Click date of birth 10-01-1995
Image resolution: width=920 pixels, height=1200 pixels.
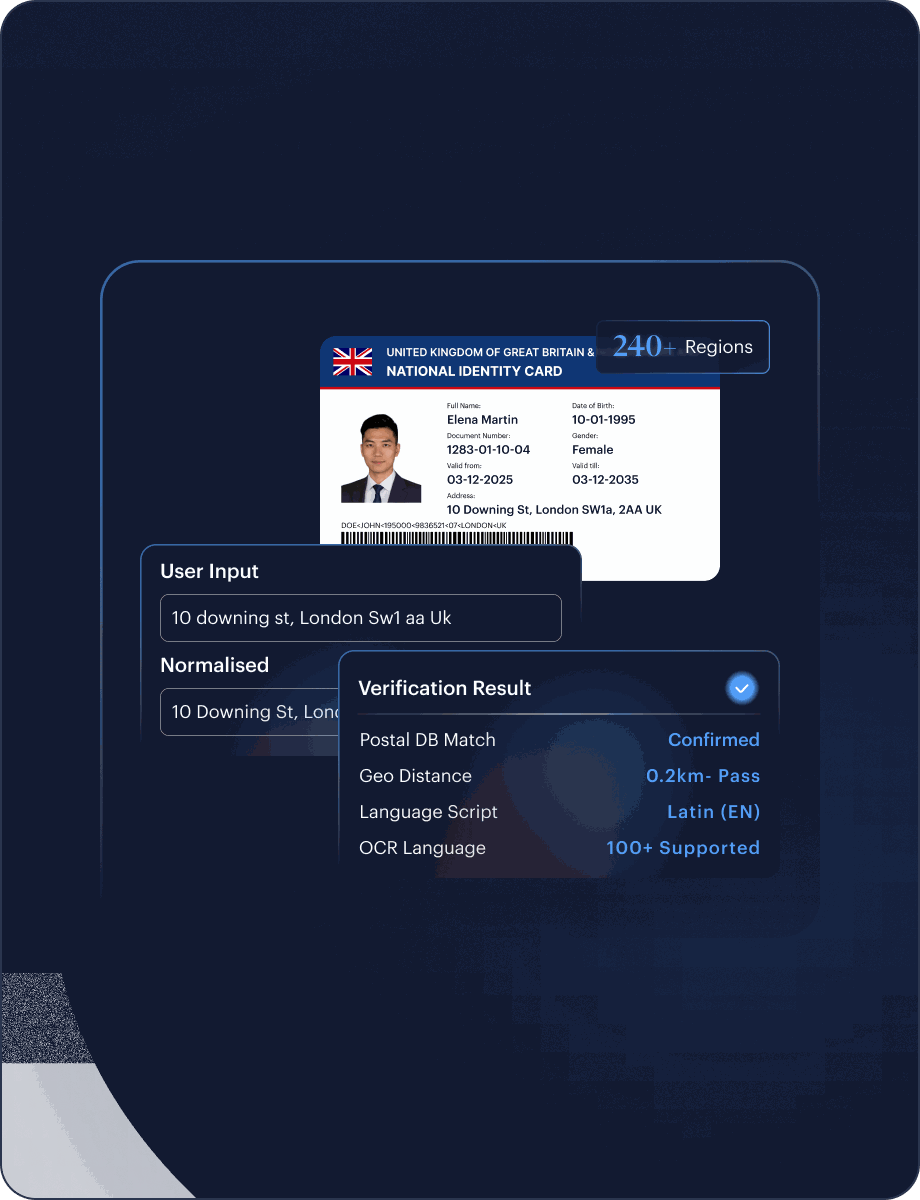604,420
